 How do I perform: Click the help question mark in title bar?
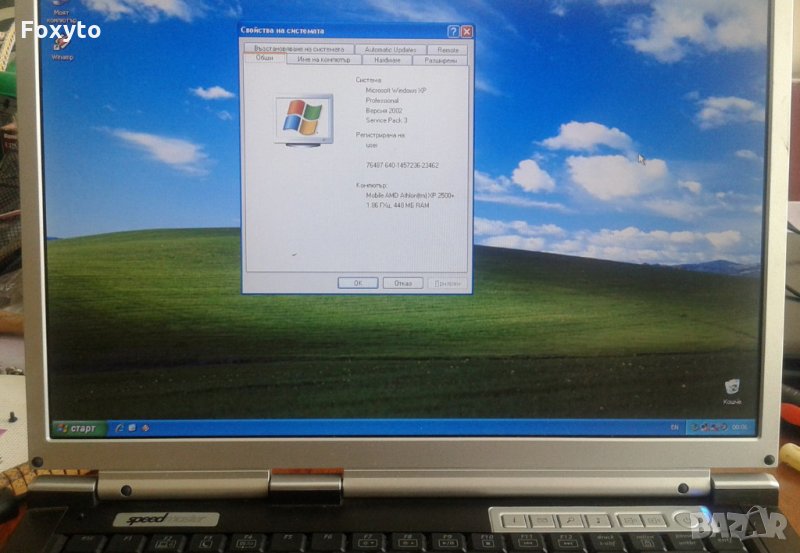453,32
